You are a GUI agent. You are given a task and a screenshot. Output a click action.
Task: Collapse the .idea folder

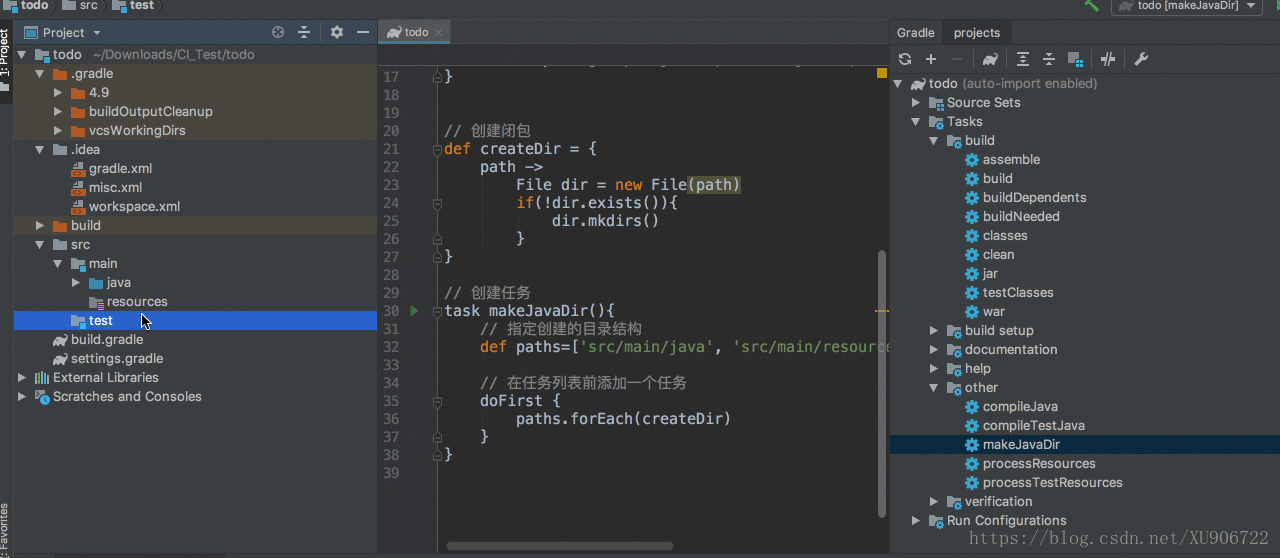click(40, 150)
